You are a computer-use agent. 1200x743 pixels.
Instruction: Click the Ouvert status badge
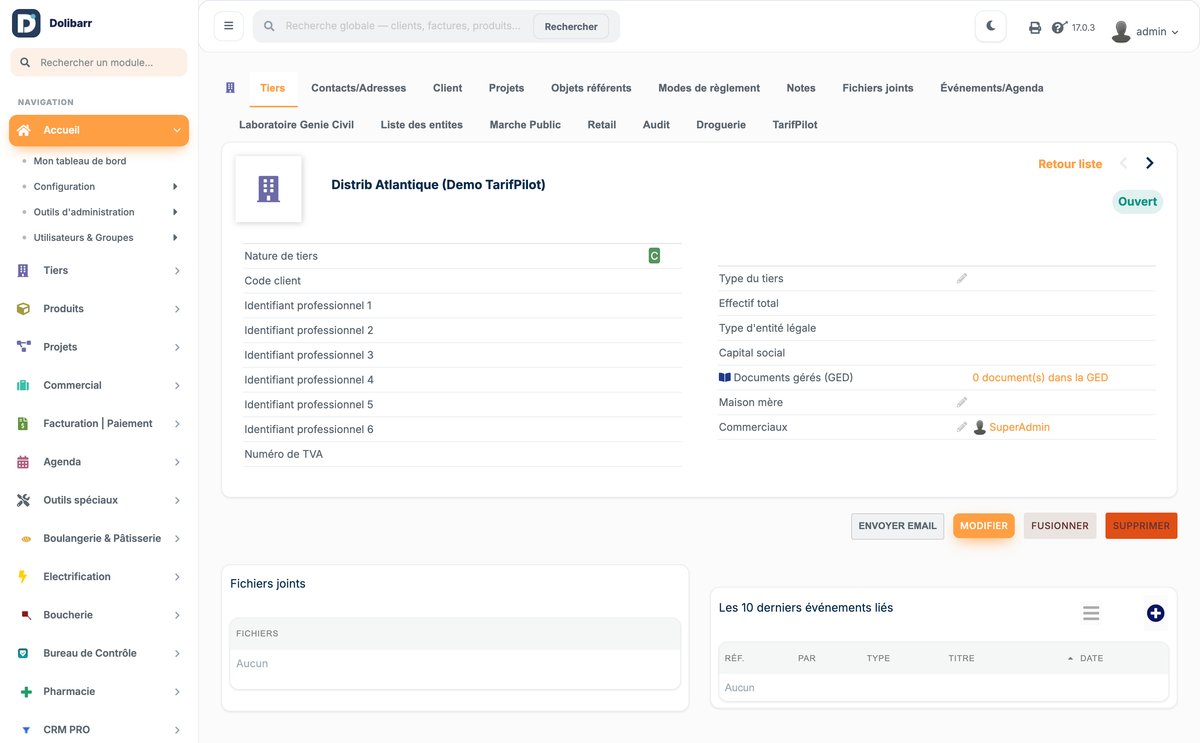[x=1137, y=202]
